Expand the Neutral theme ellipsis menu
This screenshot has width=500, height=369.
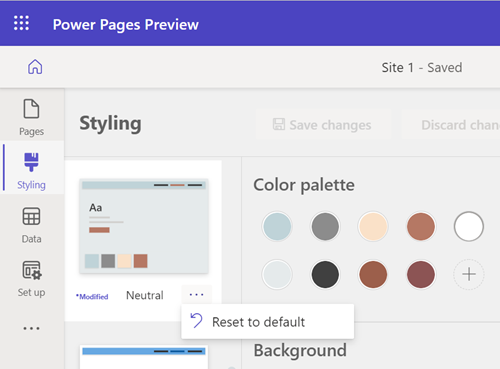click(196, 295)
